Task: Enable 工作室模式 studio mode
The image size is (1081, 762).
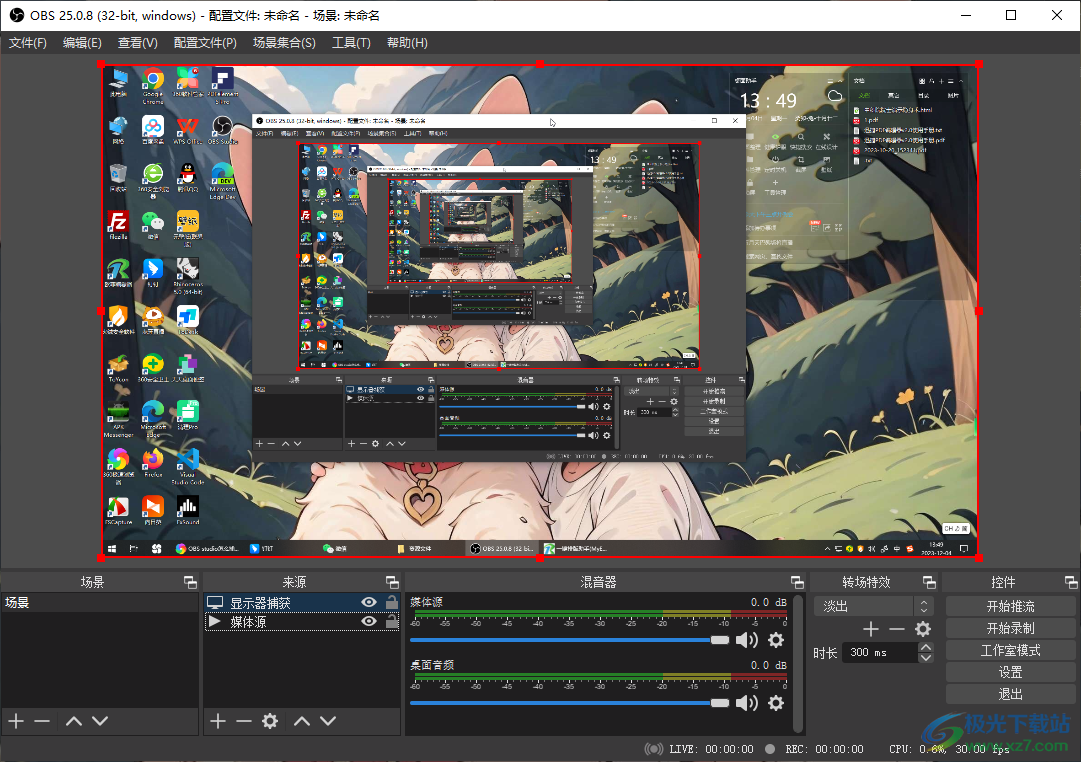Action: [1011, 650]
